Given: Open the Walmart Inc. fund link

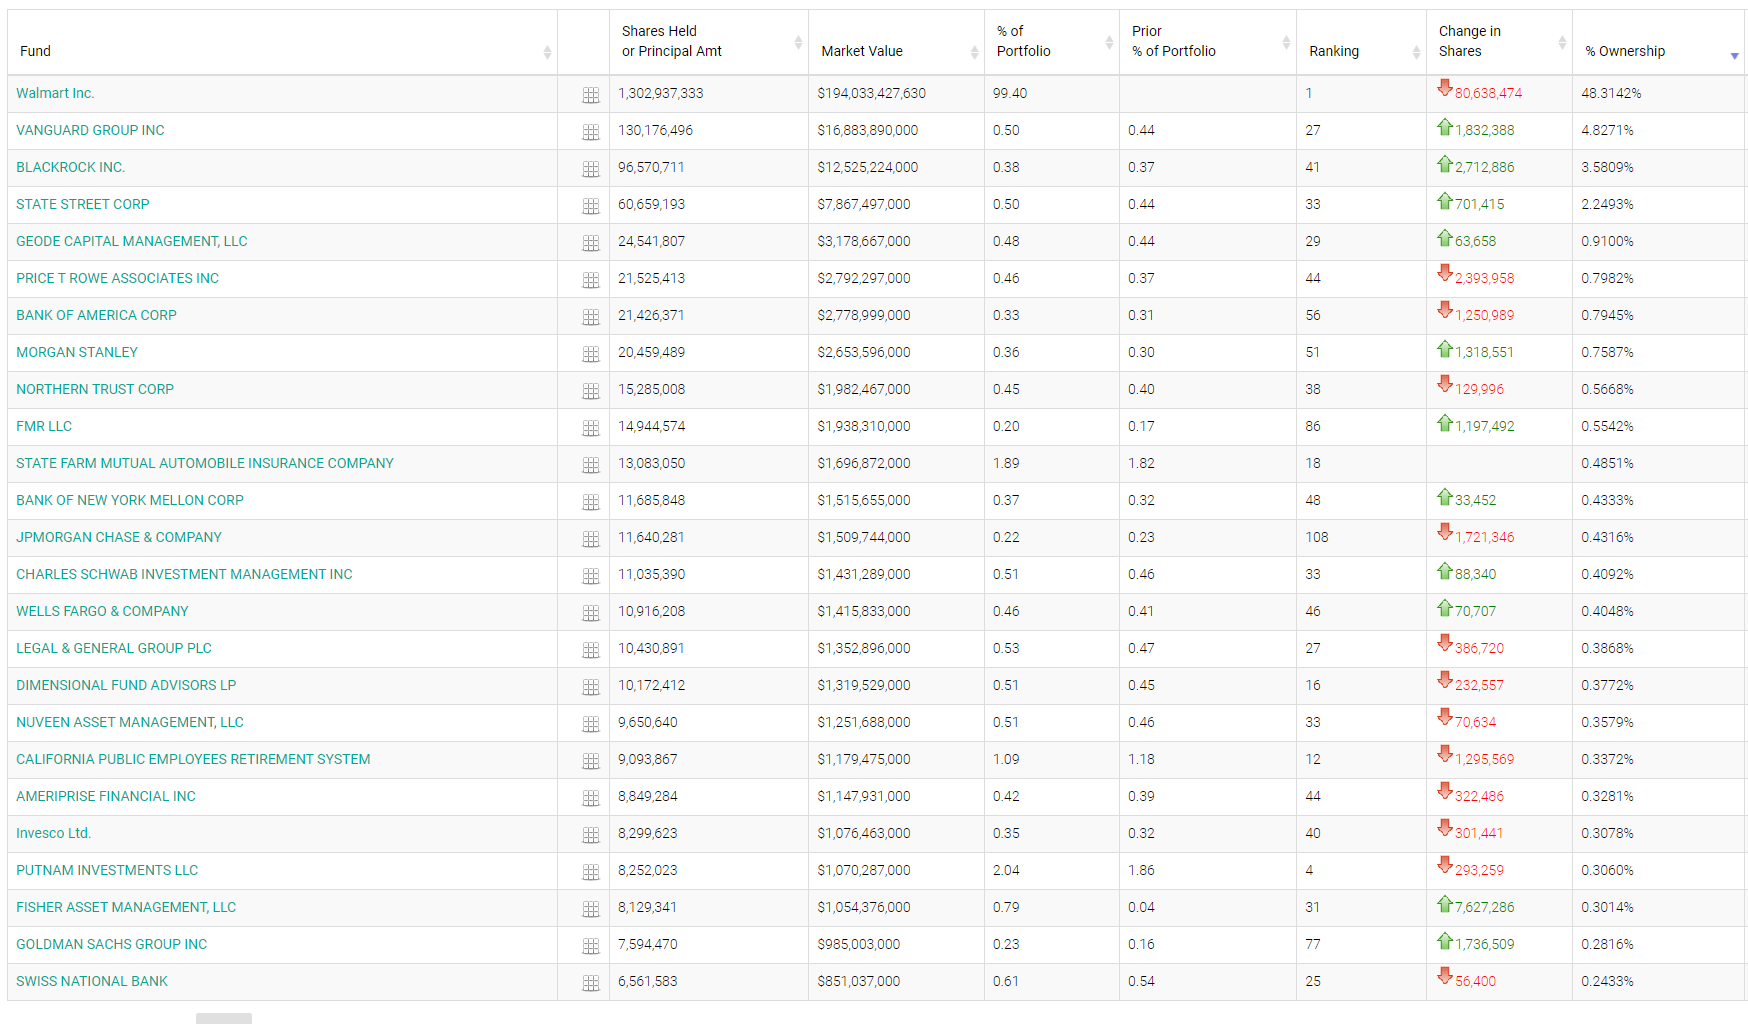Looking at the screenshot, I should (55, 93).
